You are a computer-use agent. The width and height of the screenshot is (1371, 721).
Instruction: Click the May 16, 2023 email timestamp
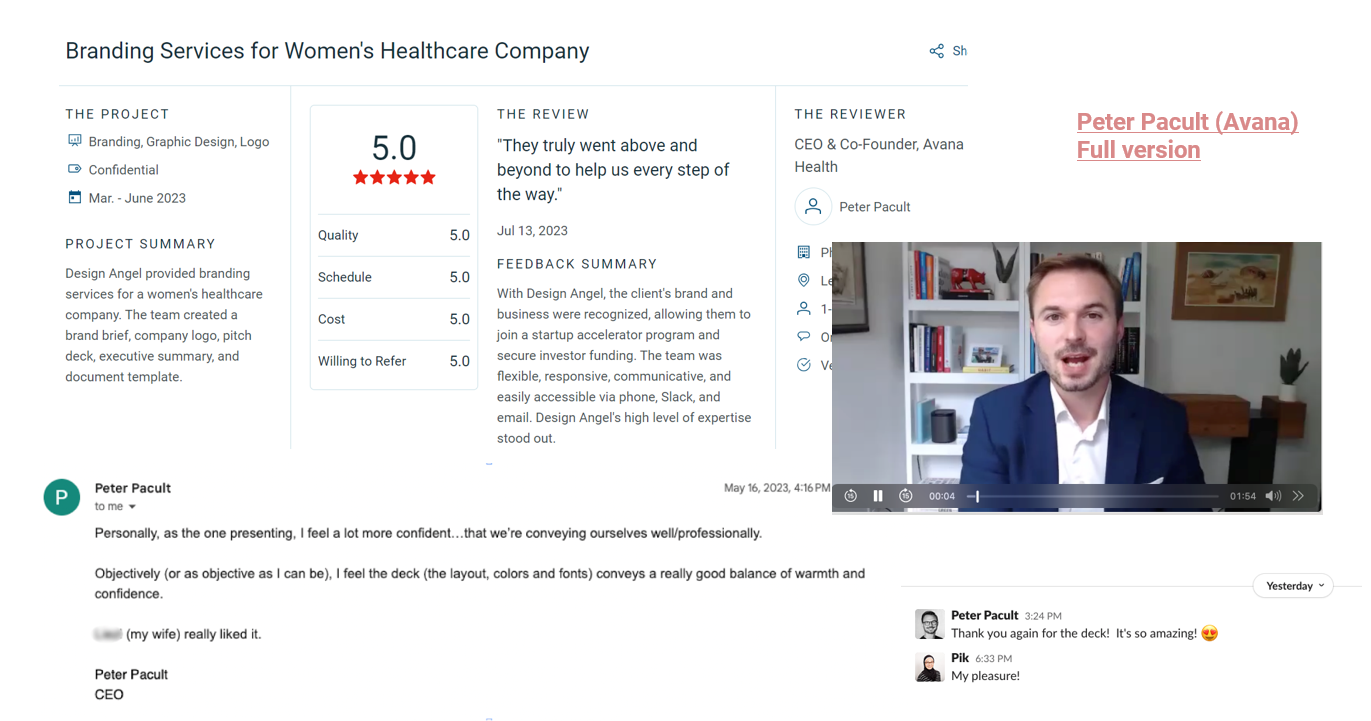click(x=776, y=488)
